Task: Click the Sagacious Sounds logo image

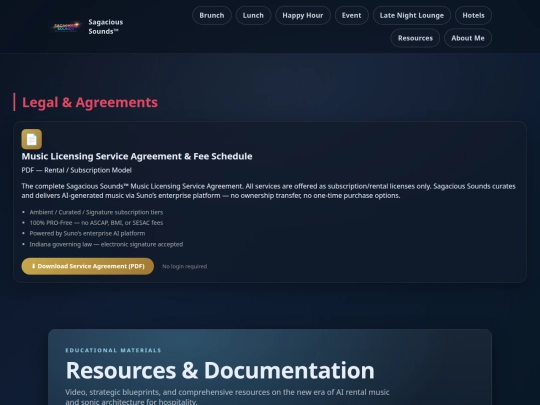Action: pyautogui.click(x=66, y=27)
